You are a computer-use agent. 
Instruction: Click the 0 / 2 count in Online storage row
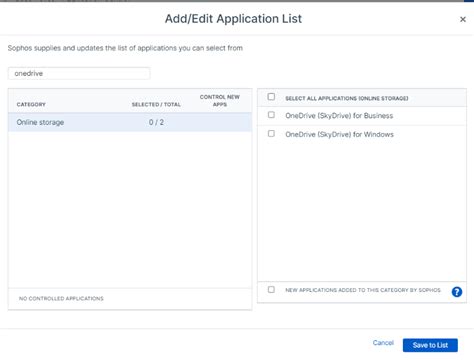click(156, 122)
